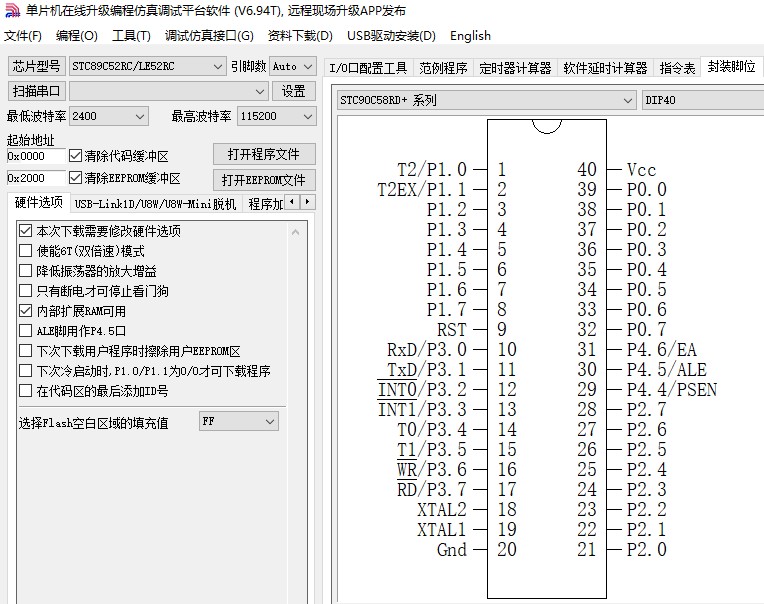Open the 最低波特率 2400 dropdown
The height and width of the screenshot is (604, 764).
click(x=109, y=116)
